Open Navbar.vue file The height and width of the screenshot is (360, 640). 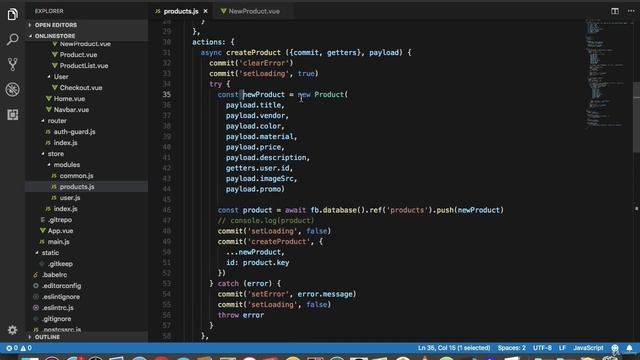tap(71, 110)
